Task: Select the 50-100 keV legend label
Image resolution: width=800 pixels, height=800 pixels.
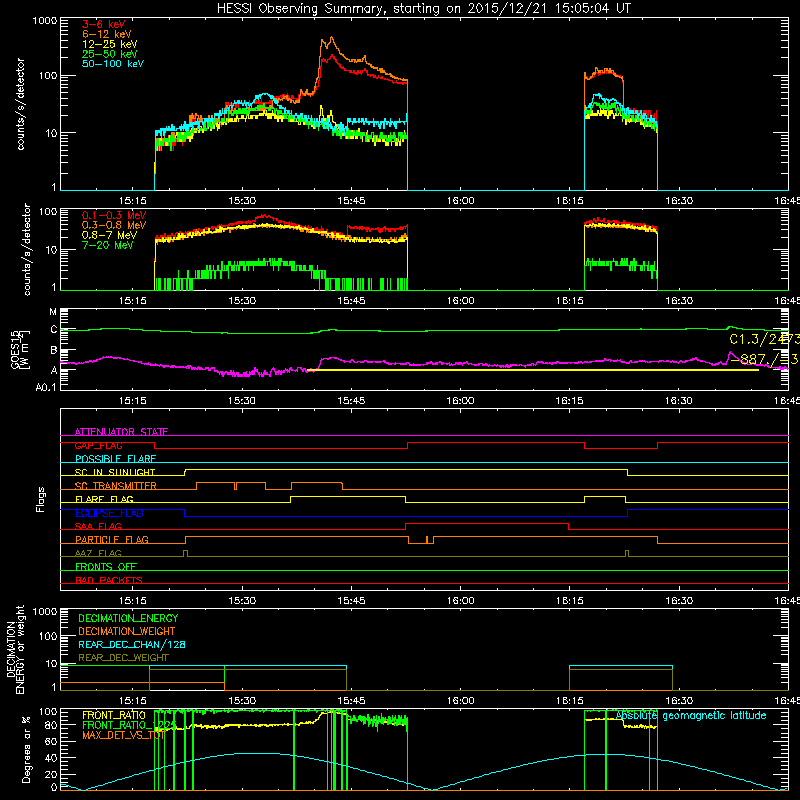Action: (x=113, y=64)
